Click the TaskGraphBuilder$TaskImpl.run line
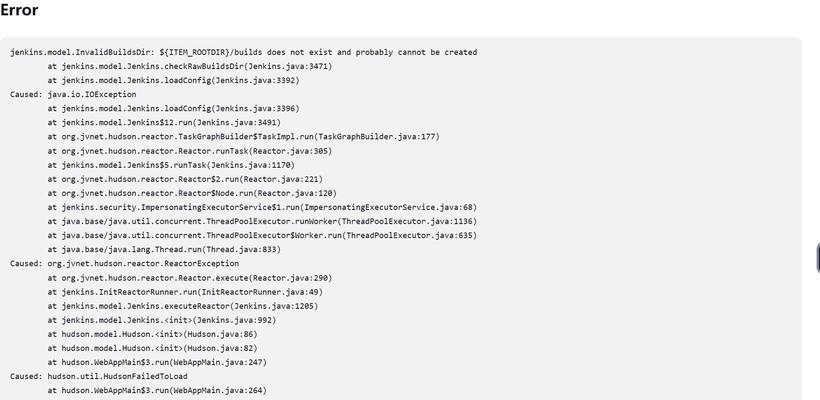 click(244, 137)
